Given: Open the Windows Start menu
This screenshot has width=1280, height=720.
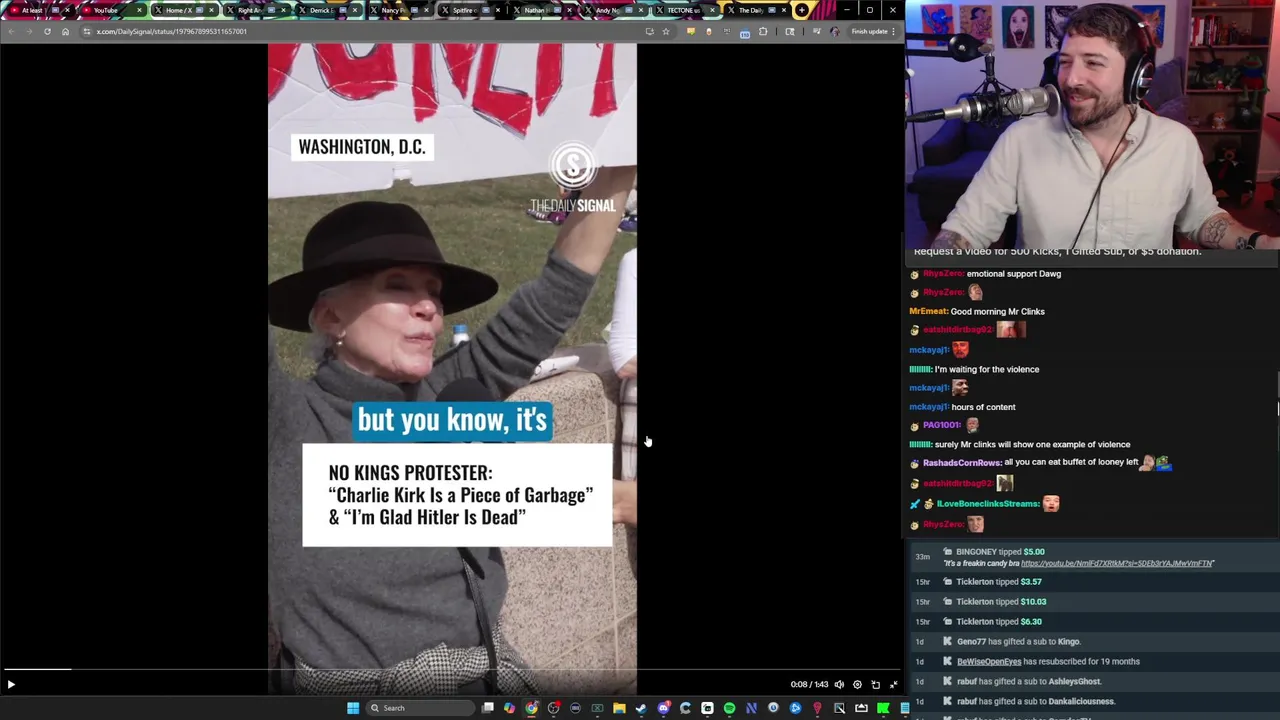Looking at the screenshot, I should (x=353, y=708).
